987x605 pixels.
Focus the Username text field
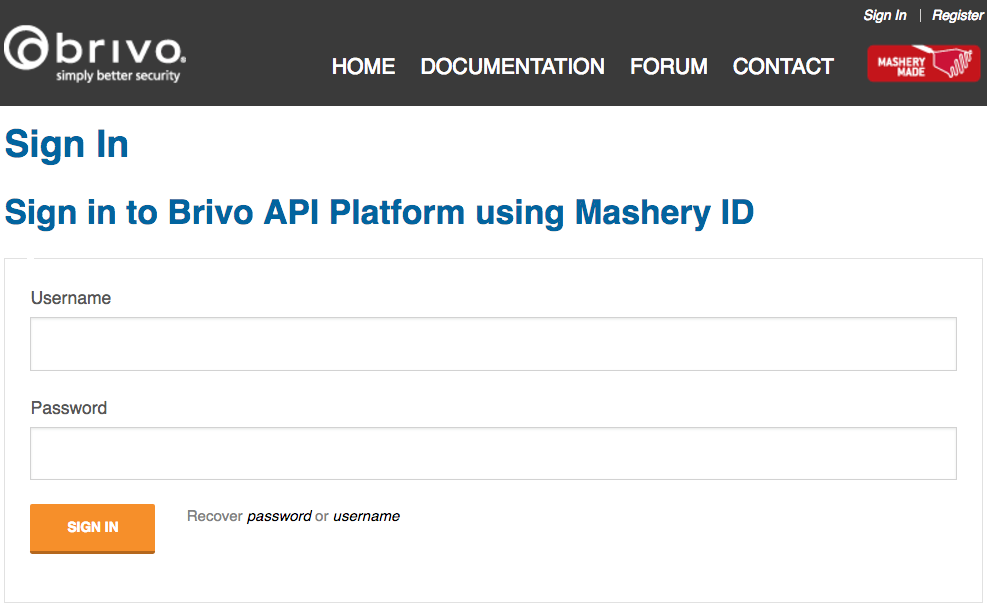coord(493,344)
